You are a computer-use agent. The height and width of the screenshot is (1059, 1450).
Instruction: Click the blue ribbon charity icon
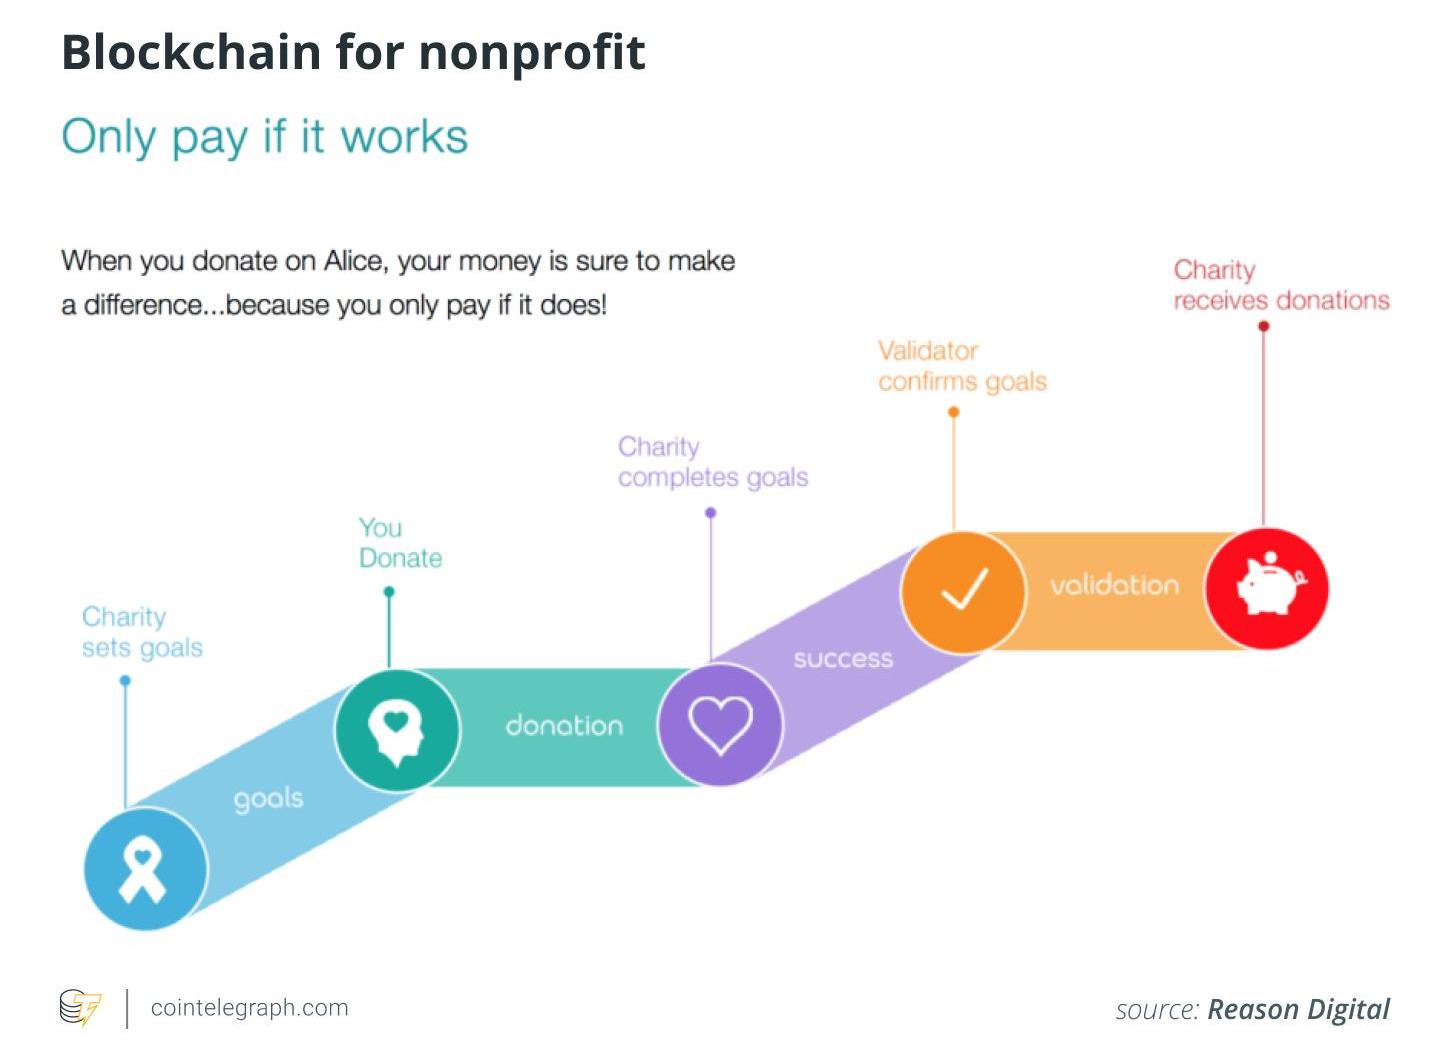[145, 868]
